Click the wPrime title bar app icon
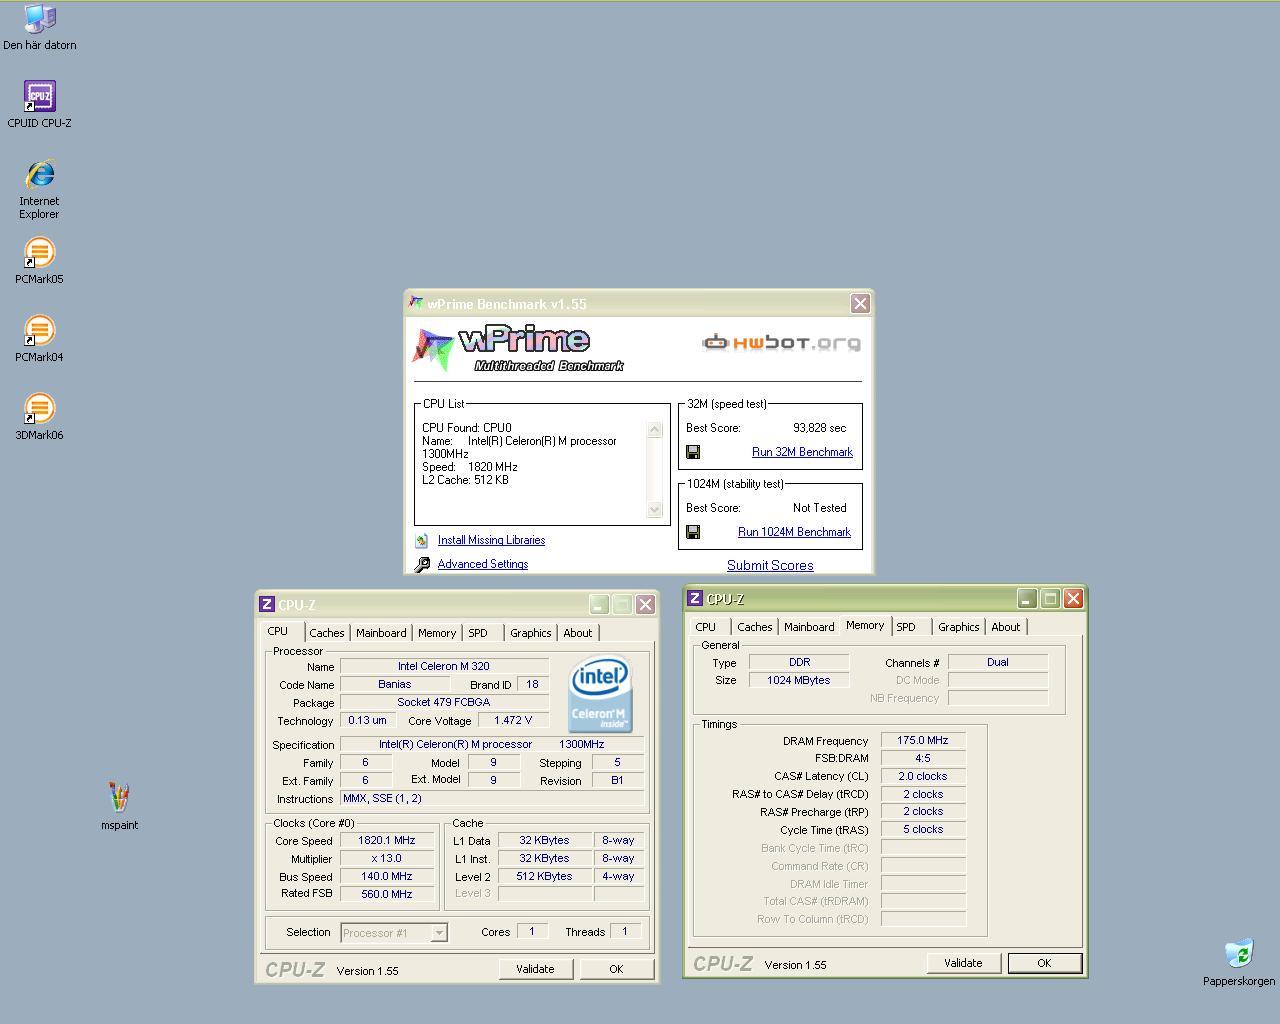This screenshot has width=1280, height=1024. point(416,303)
